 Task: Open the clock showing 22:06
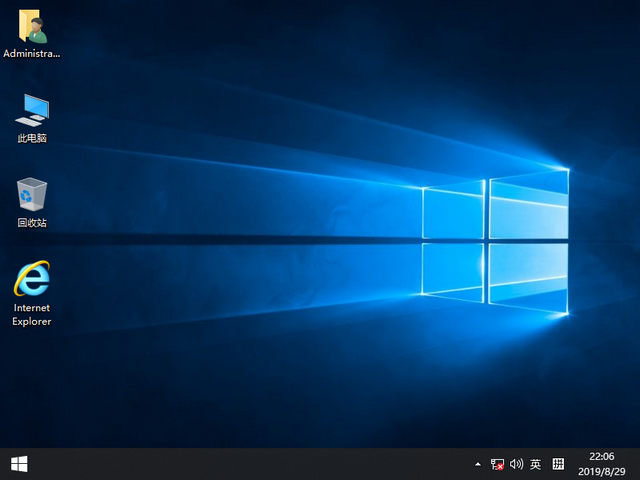click(602, 456)
